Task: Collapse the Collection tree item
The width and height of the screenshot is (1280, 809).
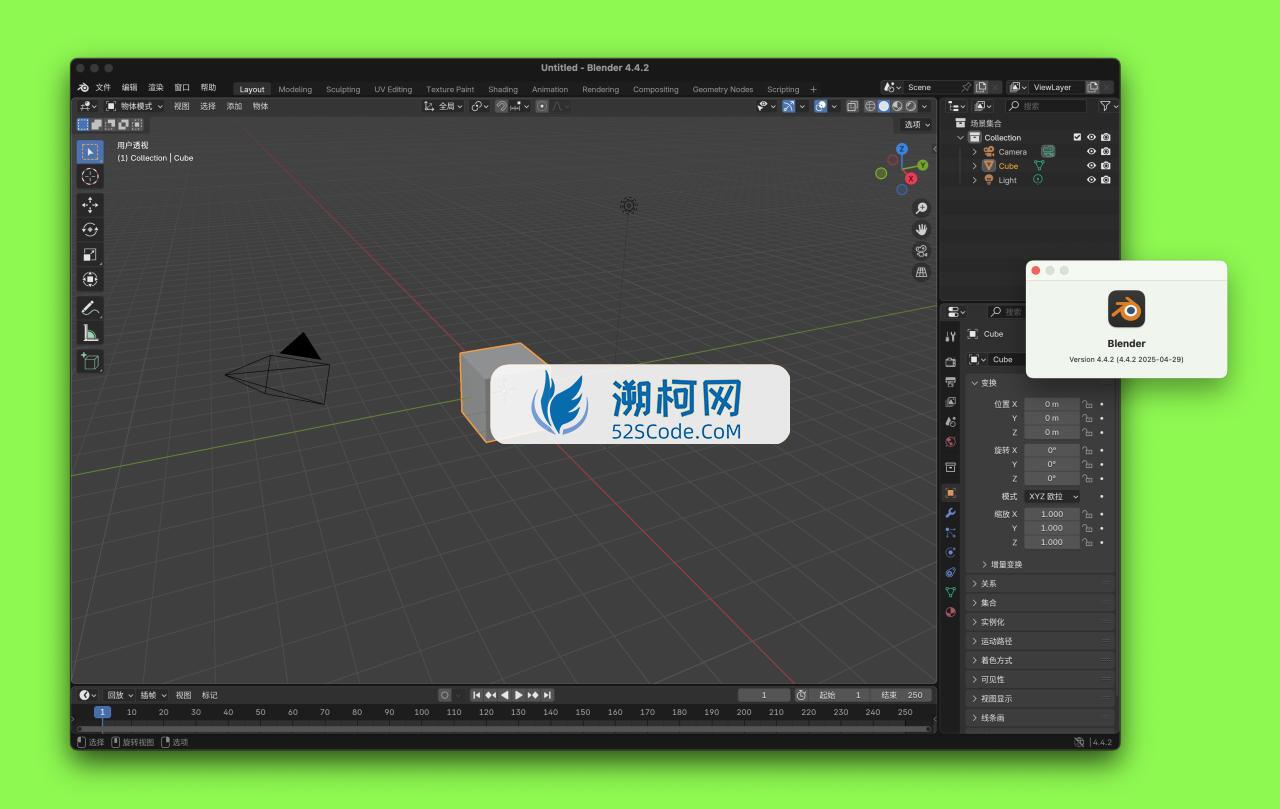Action: tap(961, 137)
